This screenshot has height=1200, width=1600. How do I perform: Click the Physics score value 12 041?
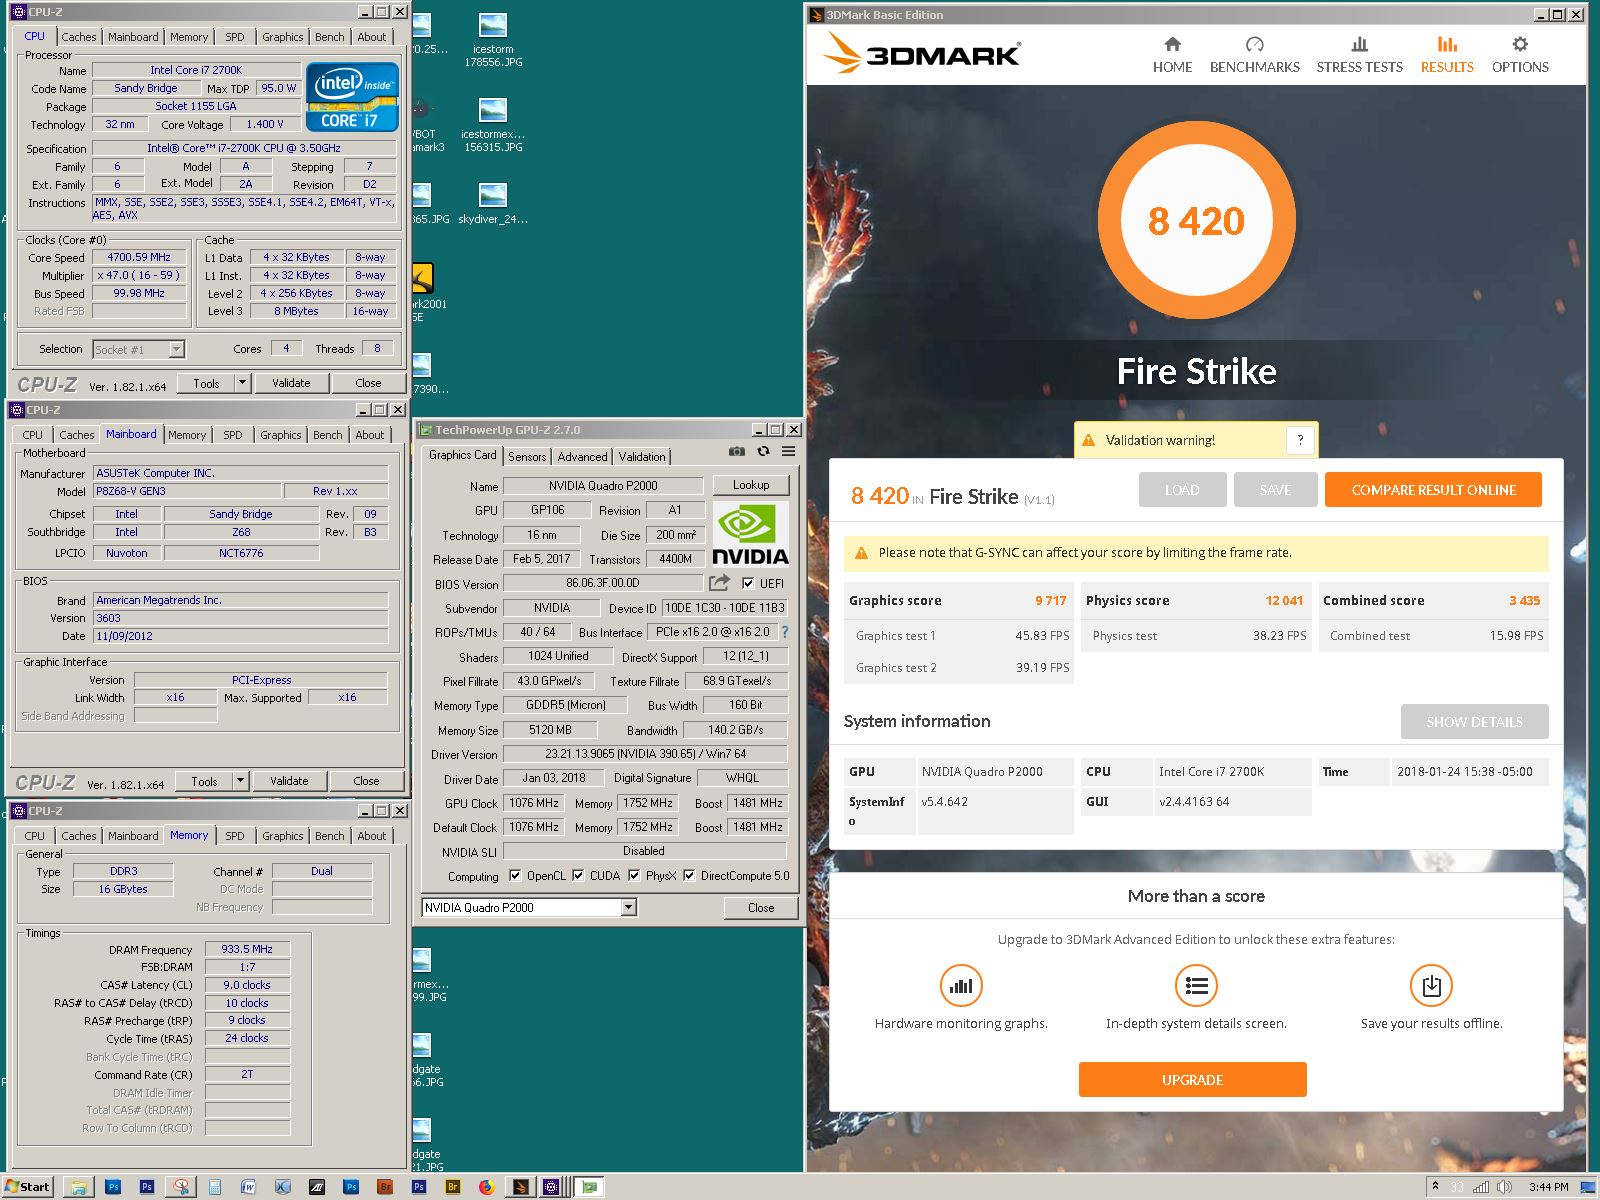point(1284,601)
